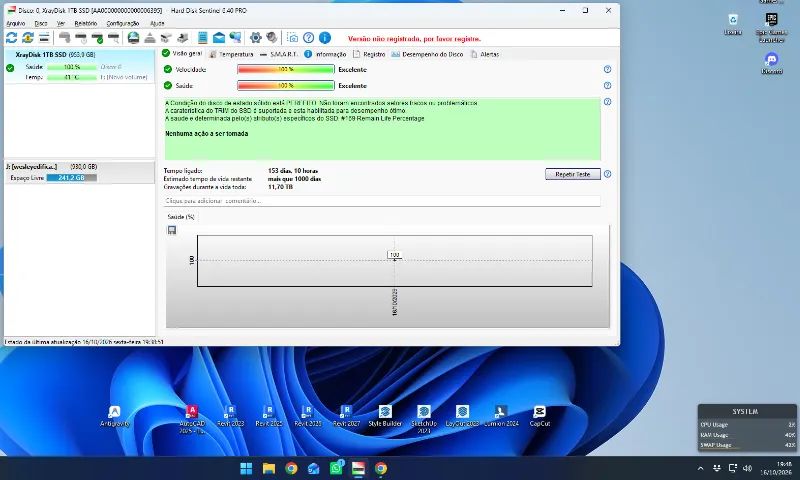Click the question mark help toolbar icon

[309, 37]
